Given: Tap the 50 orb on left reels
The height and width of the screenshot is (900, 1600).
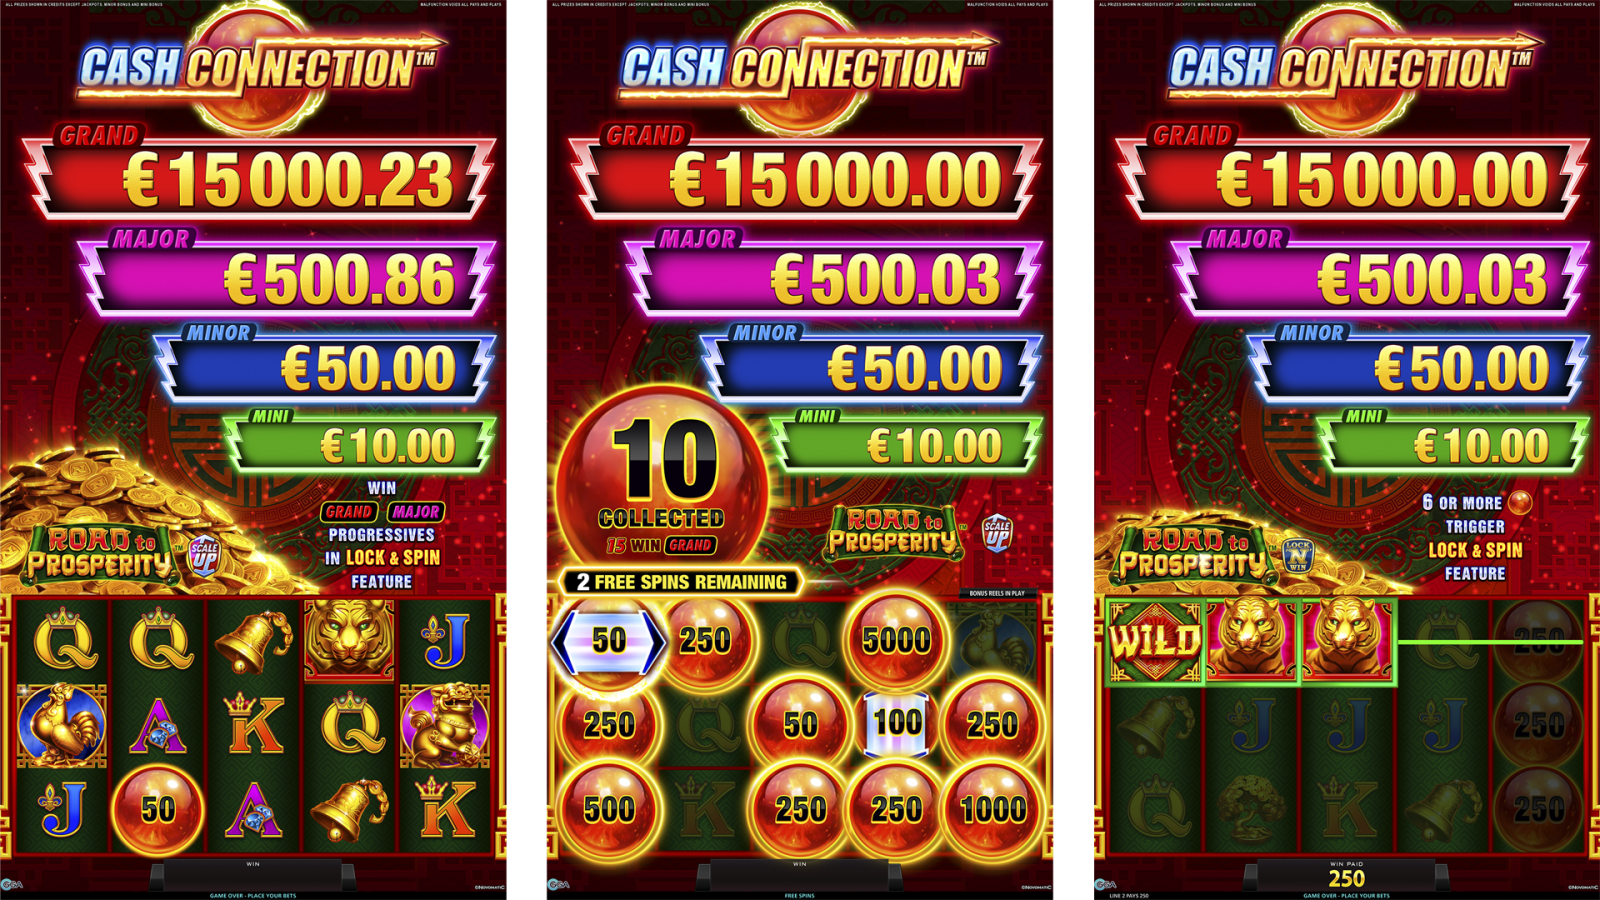Looking at the screenshot, I should (158, 808).
